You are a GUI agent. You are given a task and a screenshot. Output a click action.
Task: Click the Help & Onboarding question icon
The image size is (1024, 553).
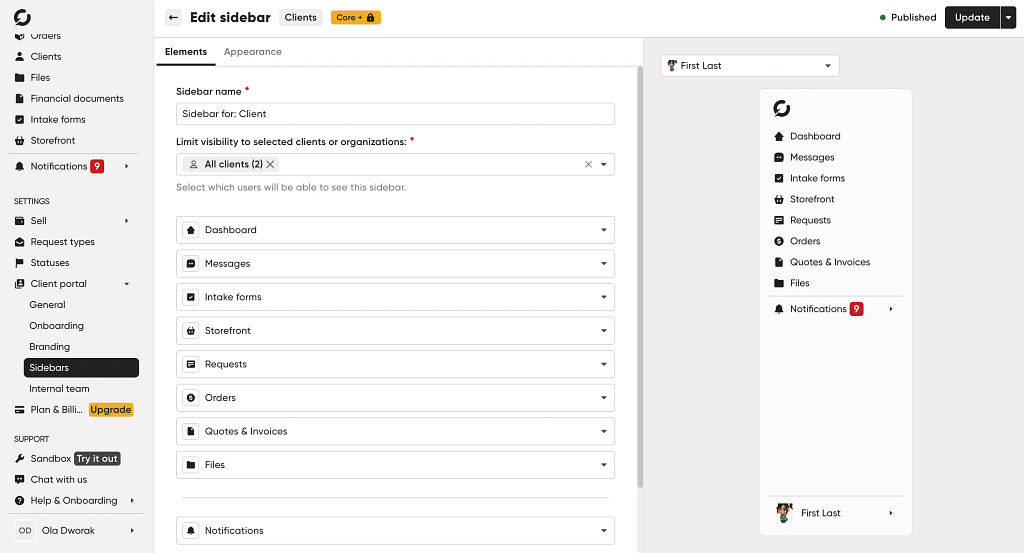(20, 500)
